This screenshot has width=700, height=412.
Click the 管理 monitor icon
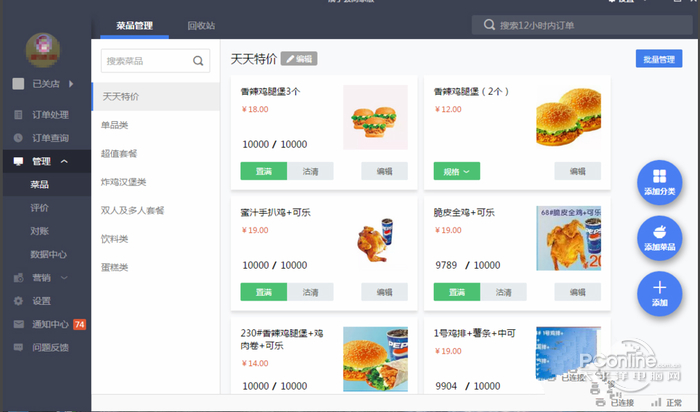tap(18, 161)
